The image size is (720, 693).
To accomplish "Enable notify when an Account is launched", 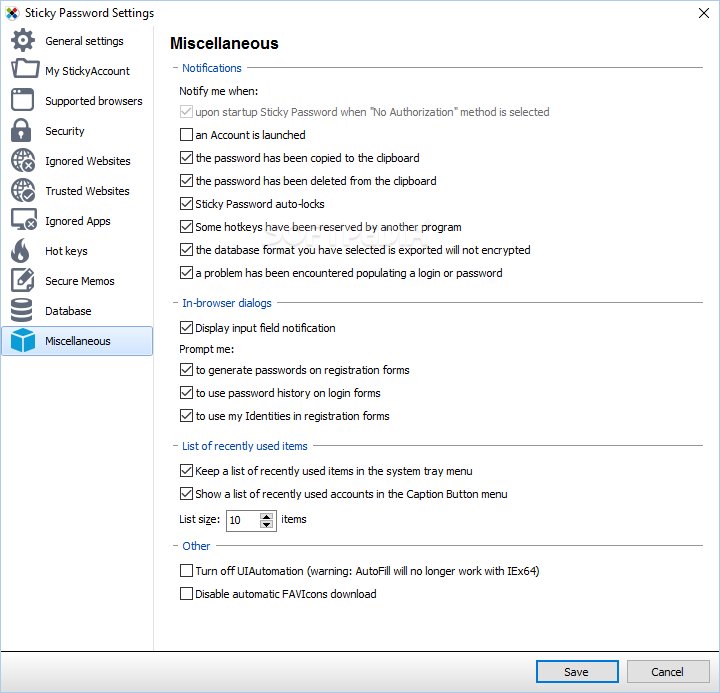I will 186,135.
